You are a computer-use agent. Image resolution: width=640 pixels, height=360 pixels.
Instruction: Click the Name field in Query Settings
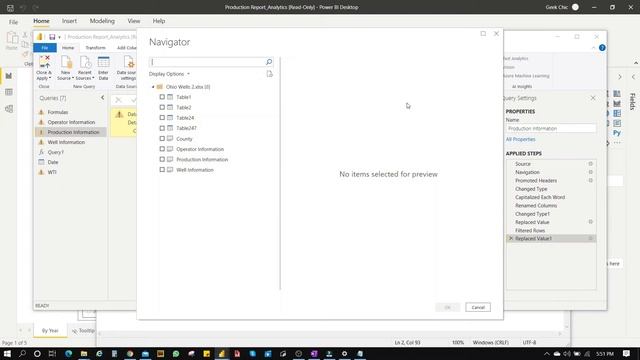tap(551, 128)
